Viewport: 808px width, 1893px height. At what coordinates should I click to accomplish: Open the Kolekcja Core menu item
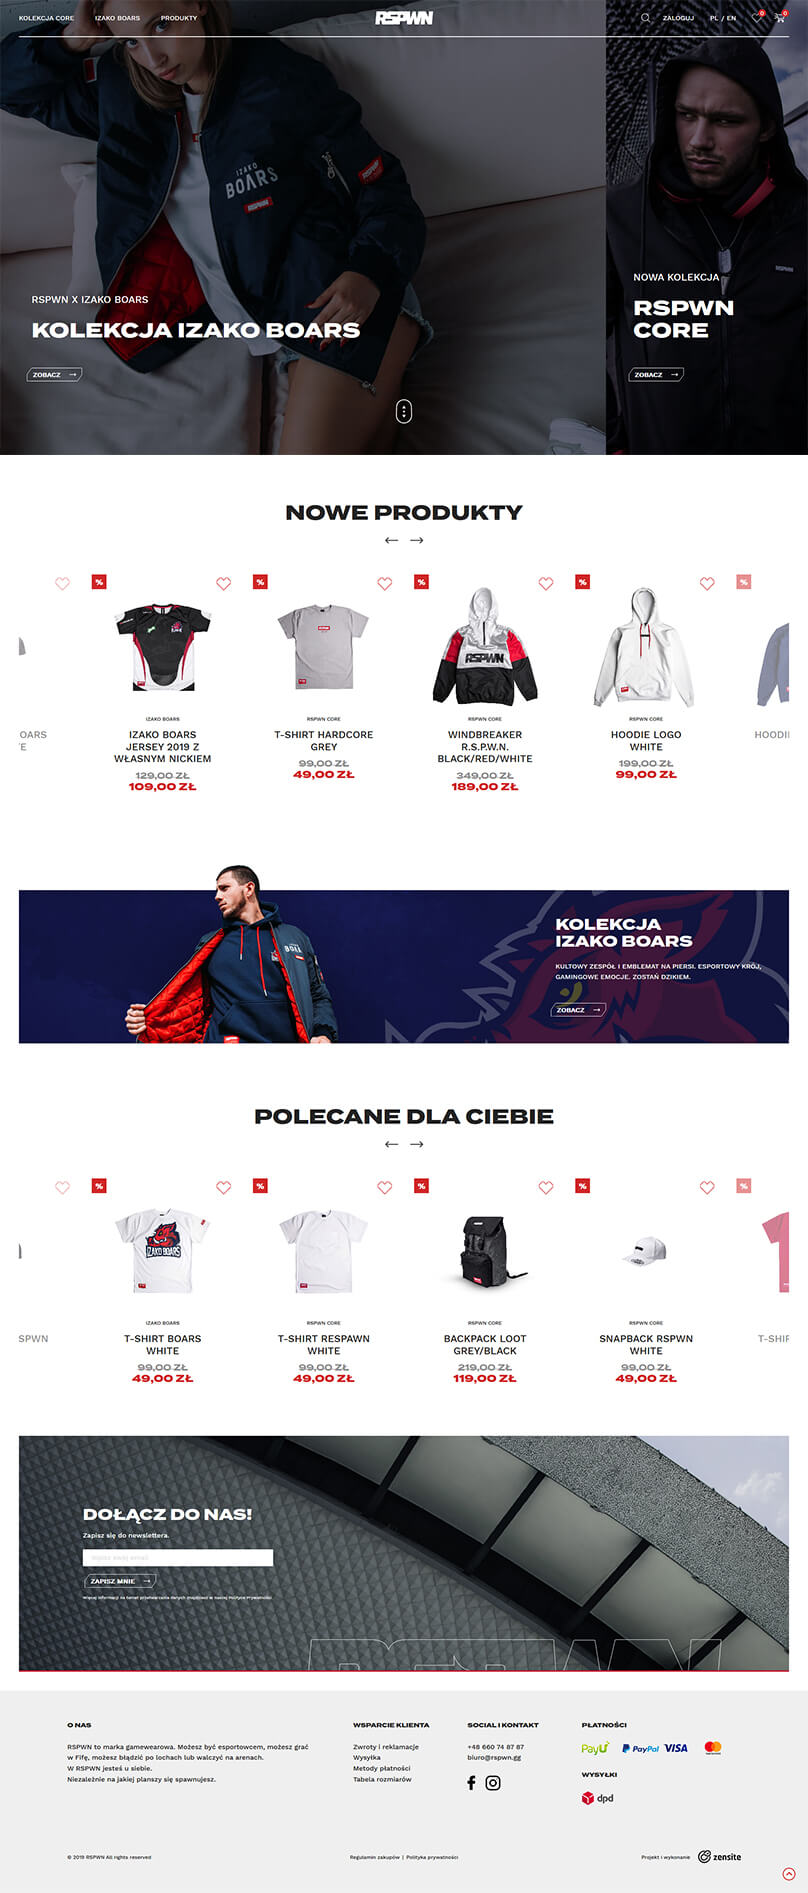pyautogui.click(x=46, y=18)
